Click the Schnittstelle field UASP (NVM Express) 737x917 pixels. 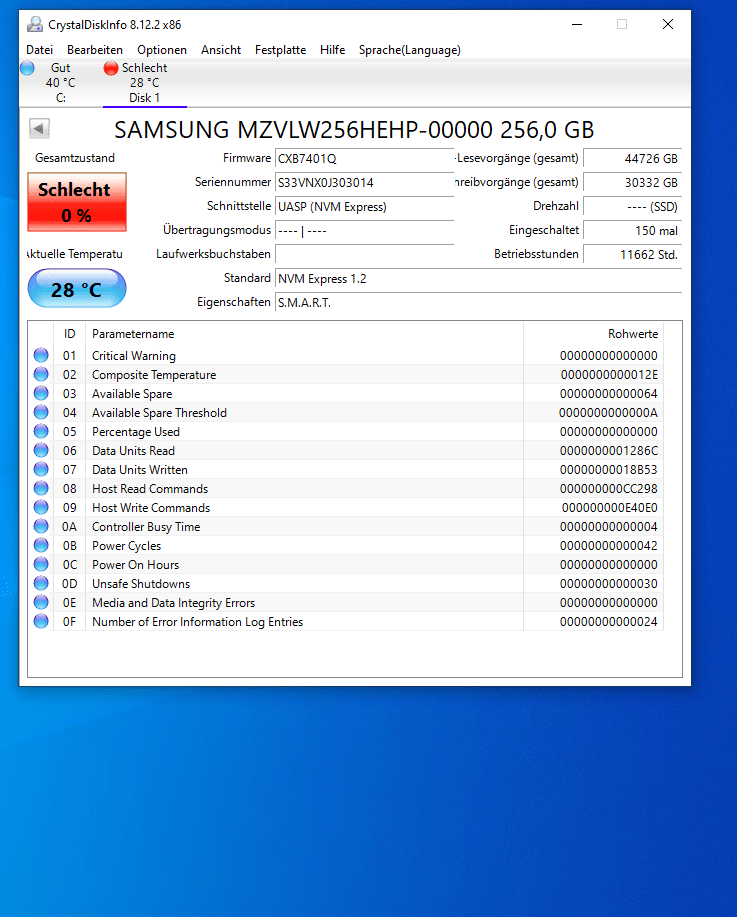(364, 206)
